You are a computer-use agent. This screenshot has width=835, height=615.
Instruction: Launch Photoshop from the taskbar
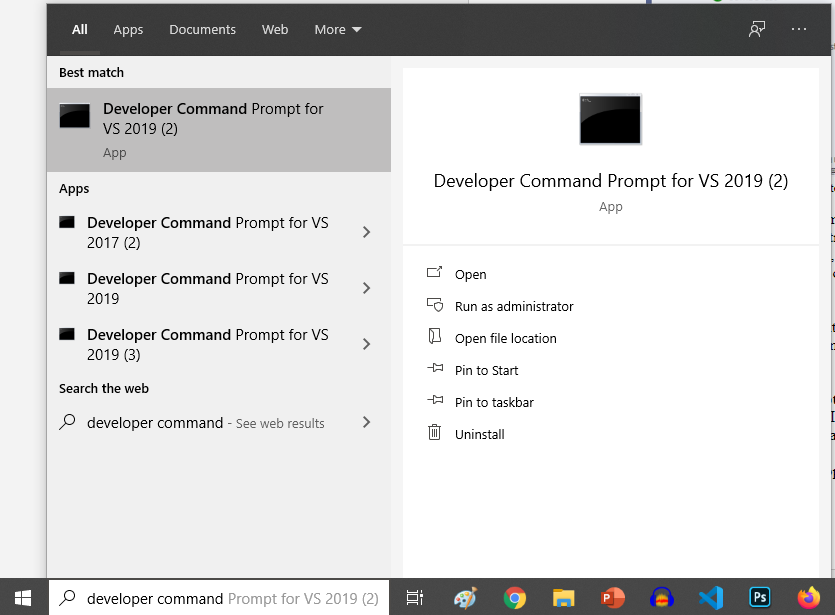(760, 597)
